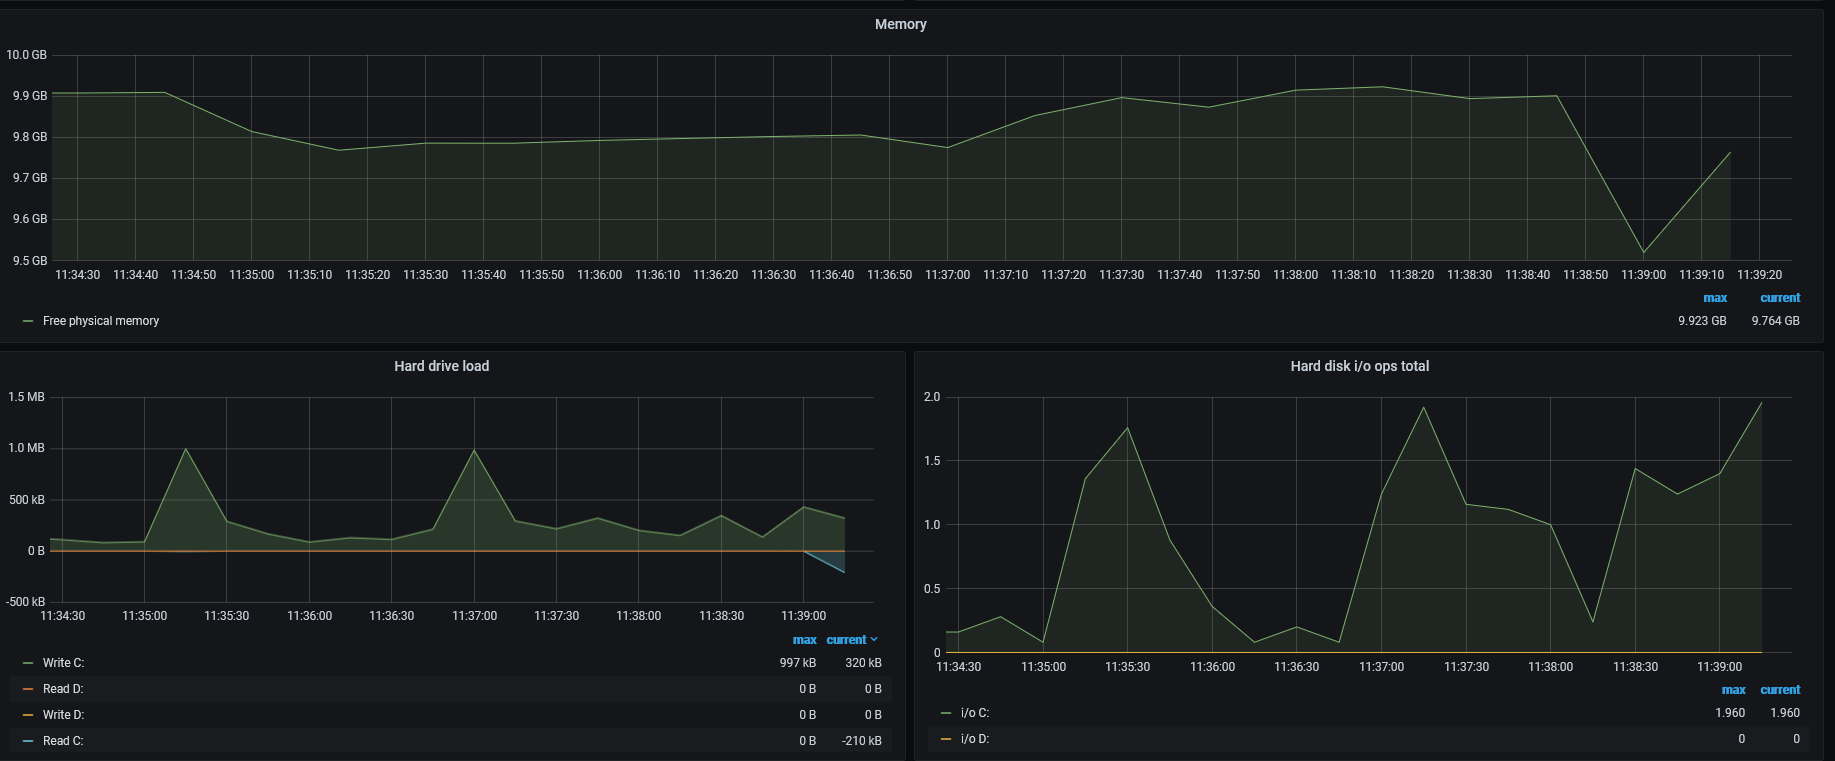The height and width of the screenshot is (761, 1835).
Task: Change color of Write D: swatch
Action: [28, 715]
